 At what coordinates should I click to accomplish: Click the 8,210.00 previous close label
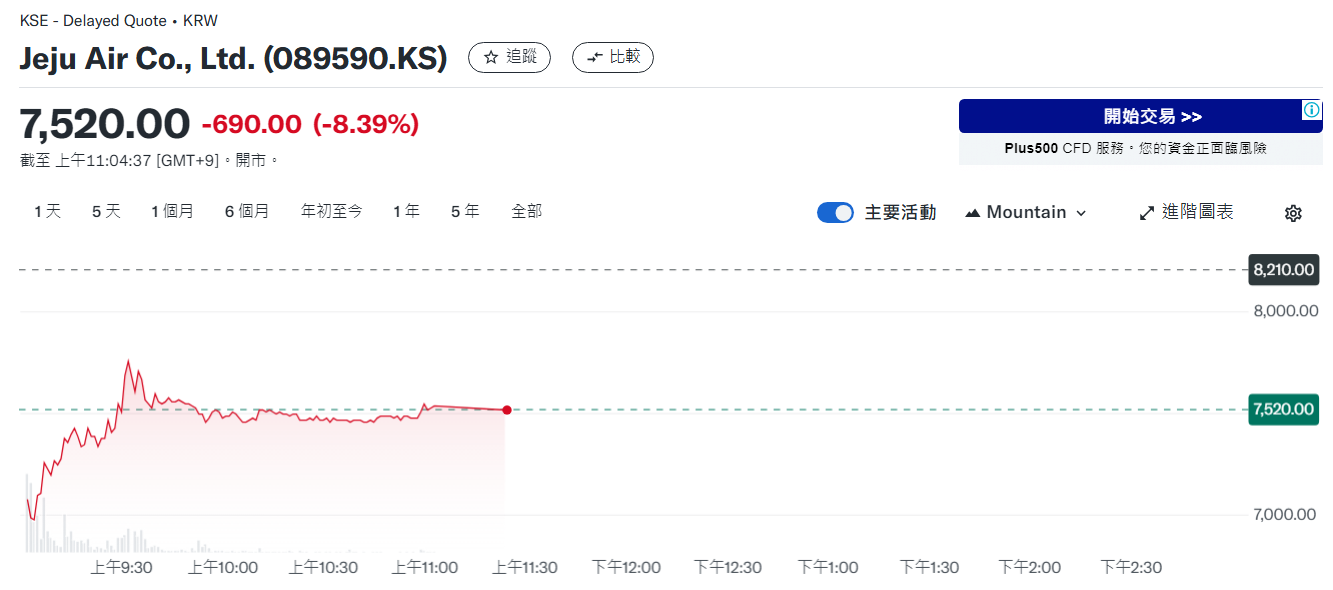pyautogui.click(x=1283, y=270)
